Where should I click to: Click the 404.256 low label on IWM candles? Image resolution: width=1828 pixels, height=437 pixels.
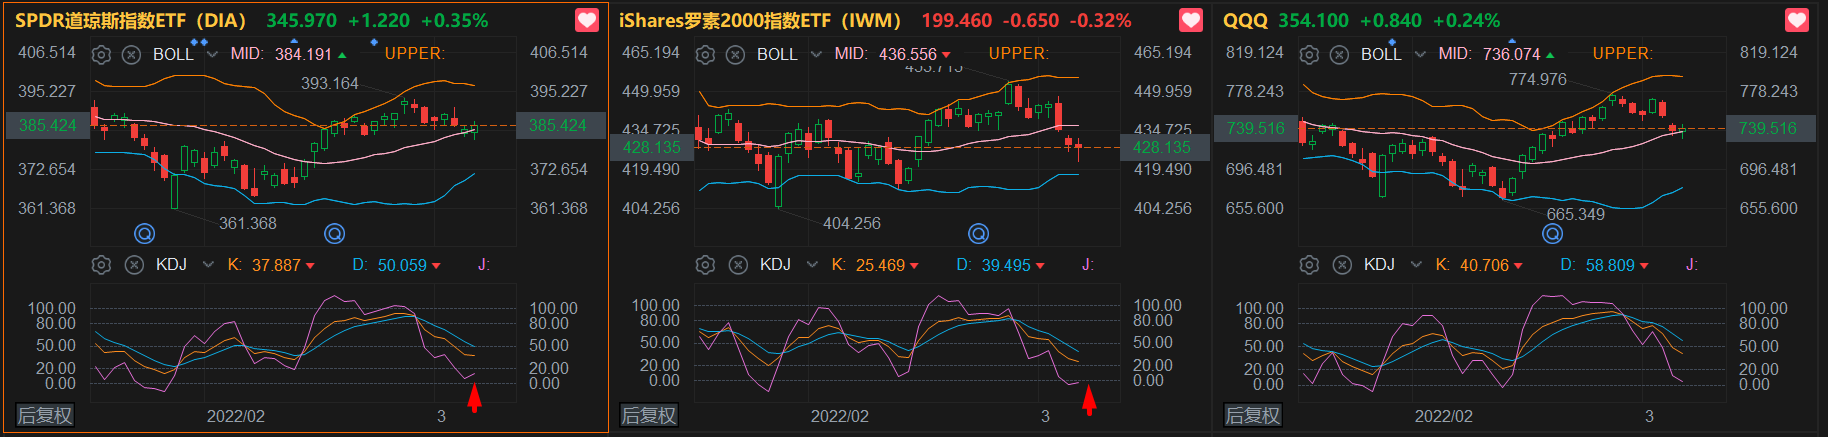click(852, 223)
